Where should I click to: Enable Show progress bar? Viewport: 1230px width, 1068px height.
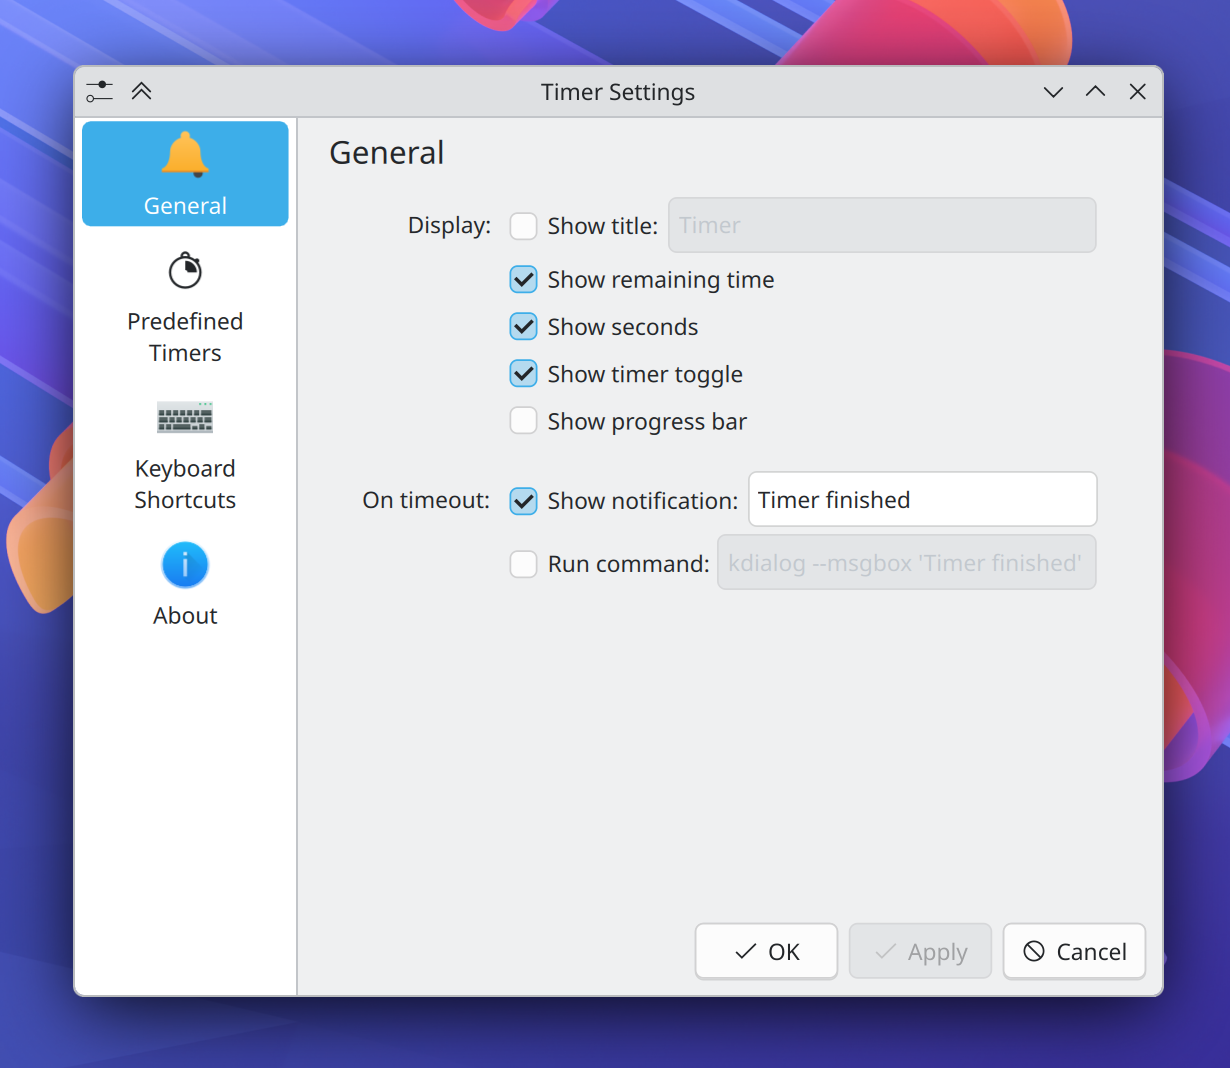pos(523,420)
